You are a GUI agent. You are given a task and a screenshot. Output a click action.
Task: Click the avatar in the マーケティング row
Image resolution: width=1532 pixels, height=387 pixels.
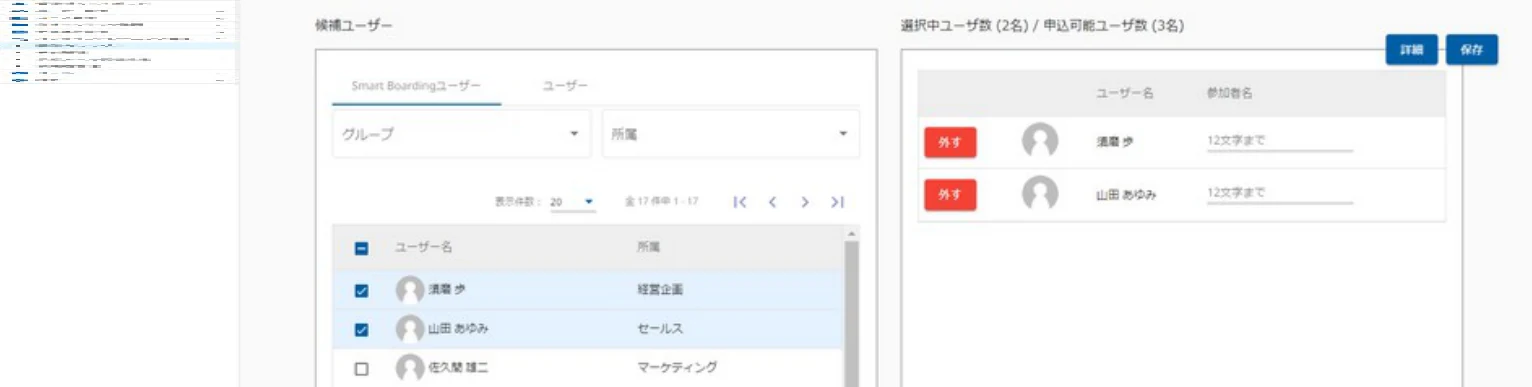tap(410, 368)
